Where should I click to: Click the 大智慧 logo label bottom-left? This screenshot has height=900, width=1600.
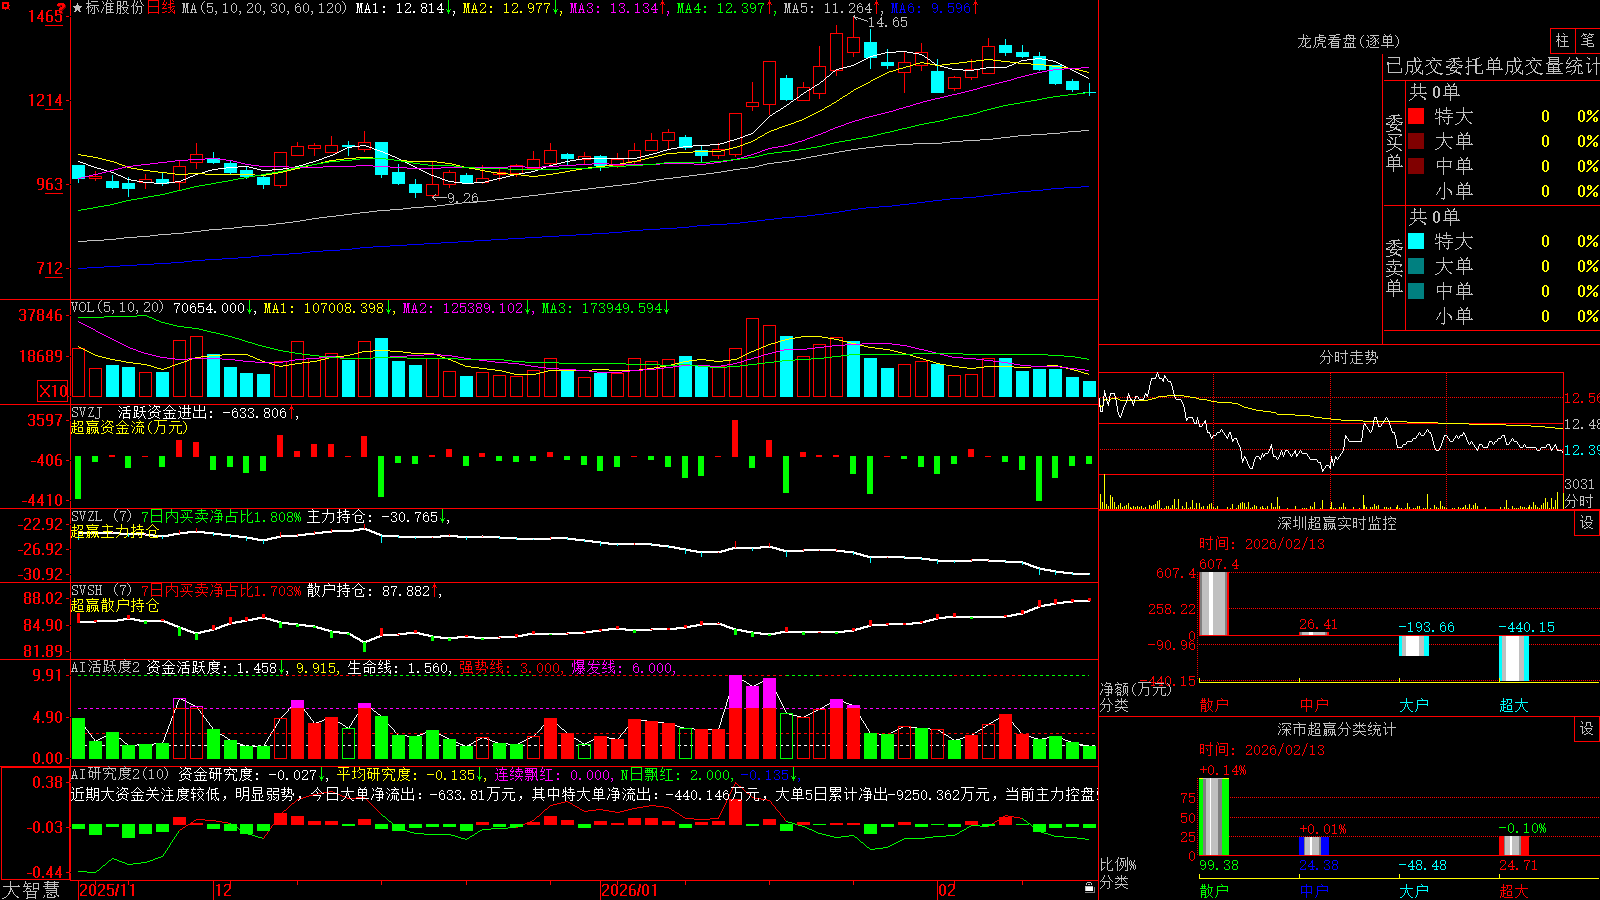tap(31, 890)
